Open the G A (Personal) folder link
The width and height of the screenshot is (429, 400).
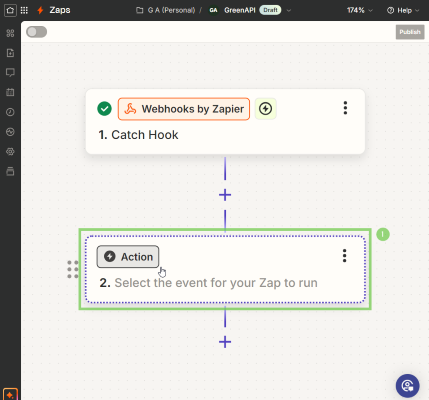pos(166,10)
